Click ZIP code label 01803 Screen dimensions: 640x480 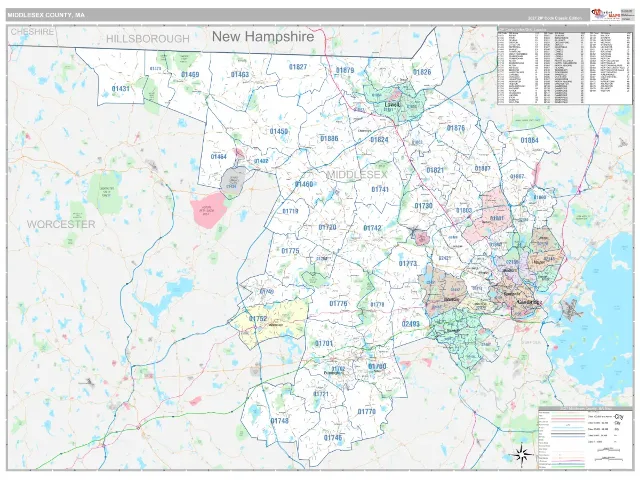464,211
